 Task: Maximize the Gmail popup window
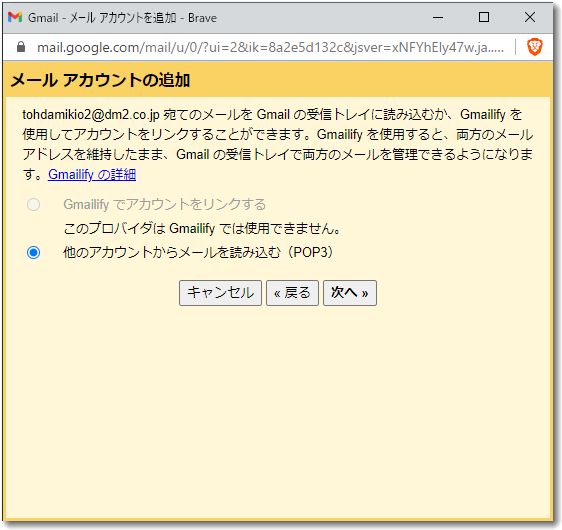pyautogui.click(x=484, y=17)
